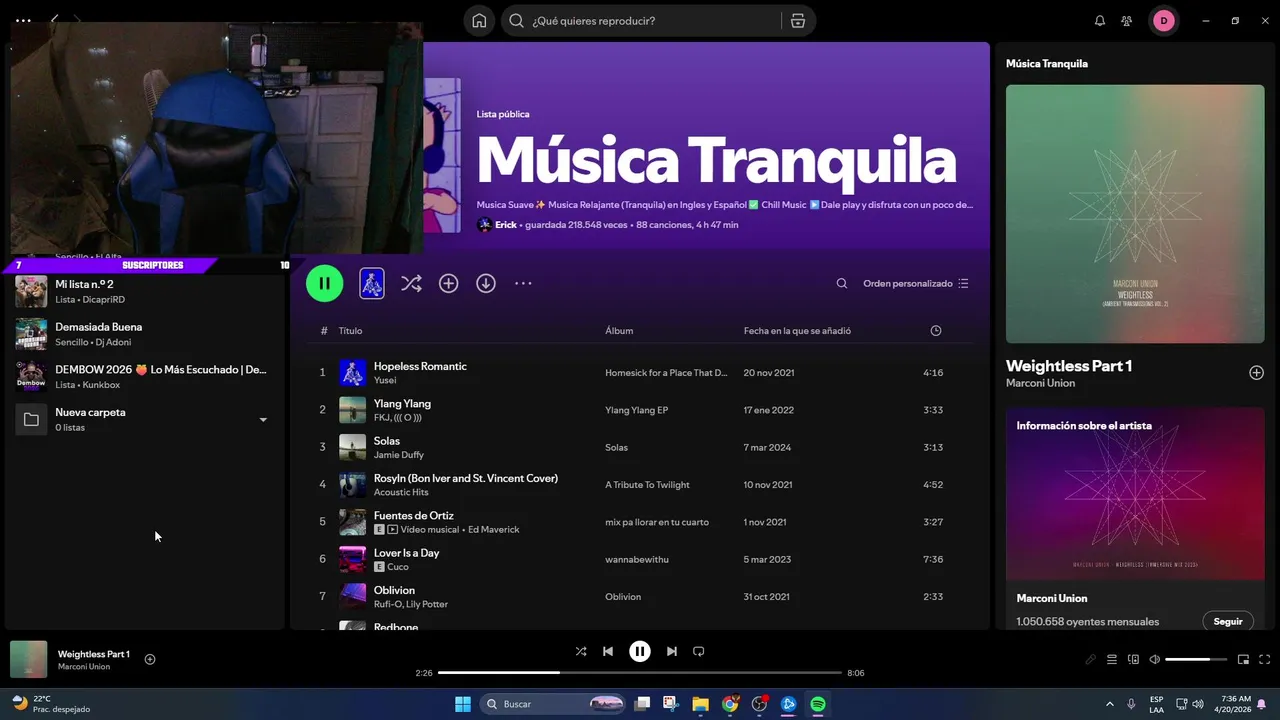Toggle the playlist preview cover button
The image size is (1280, 720).
tap(372, 283)
